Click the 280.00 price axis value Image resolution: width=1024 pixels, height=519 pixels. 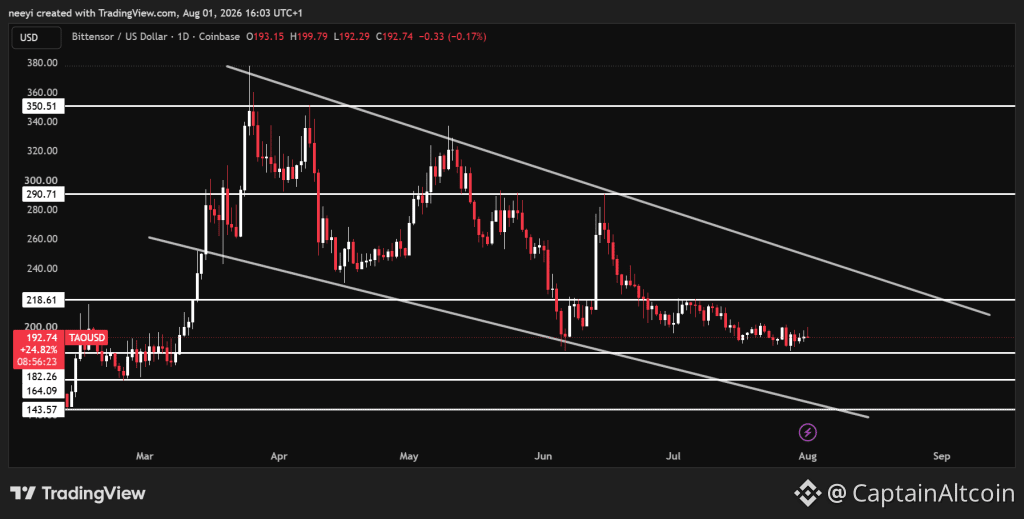(42, 210)
